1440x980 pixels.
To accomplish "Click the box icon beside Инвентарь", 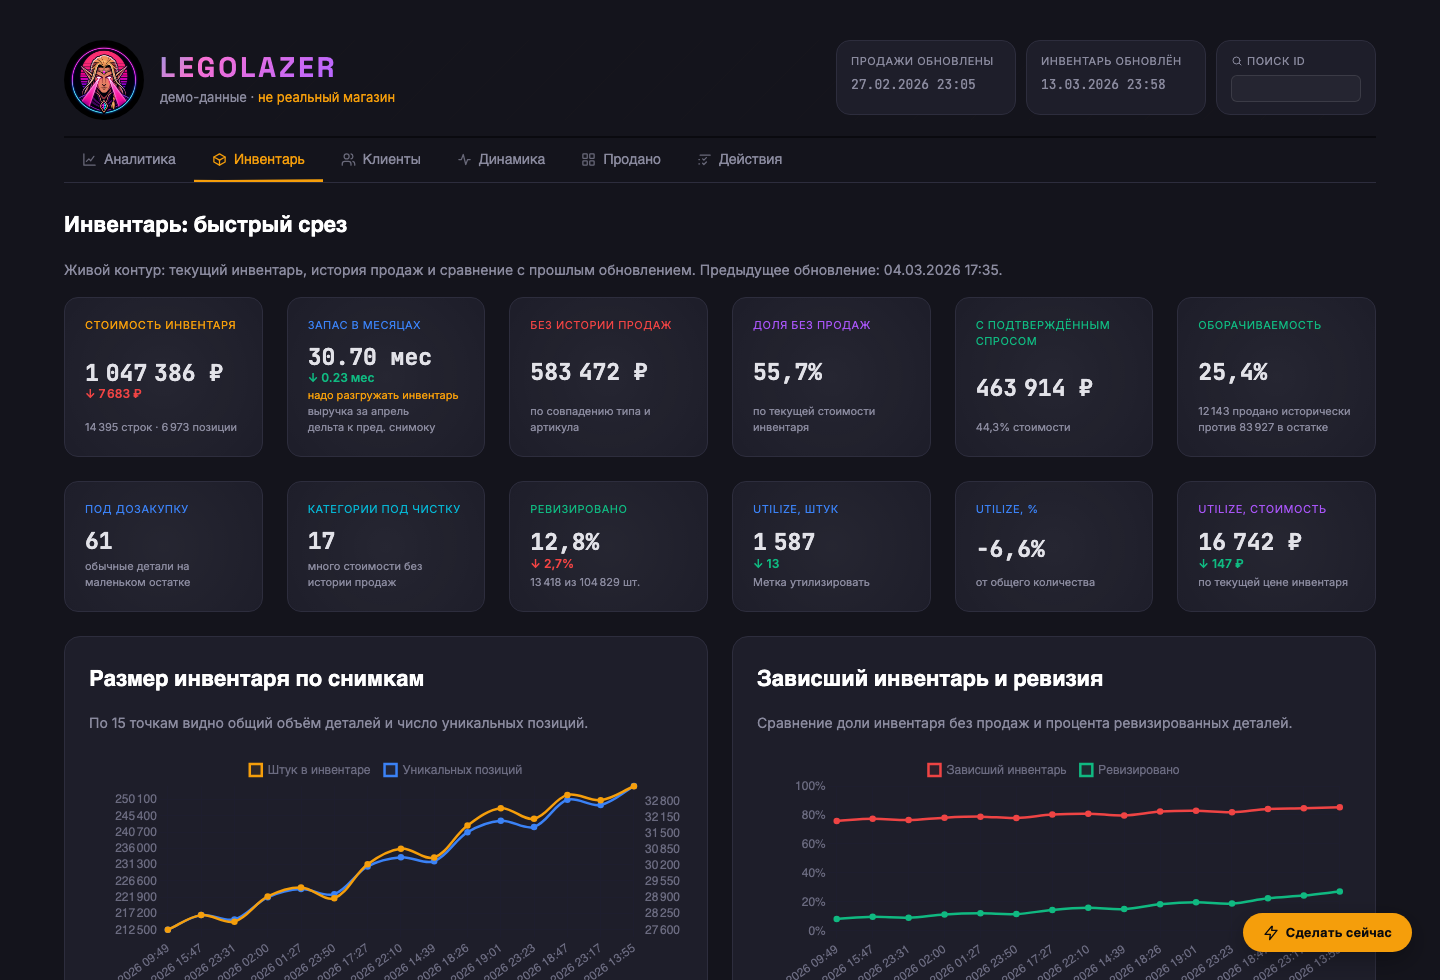I will tap(219, 160).
